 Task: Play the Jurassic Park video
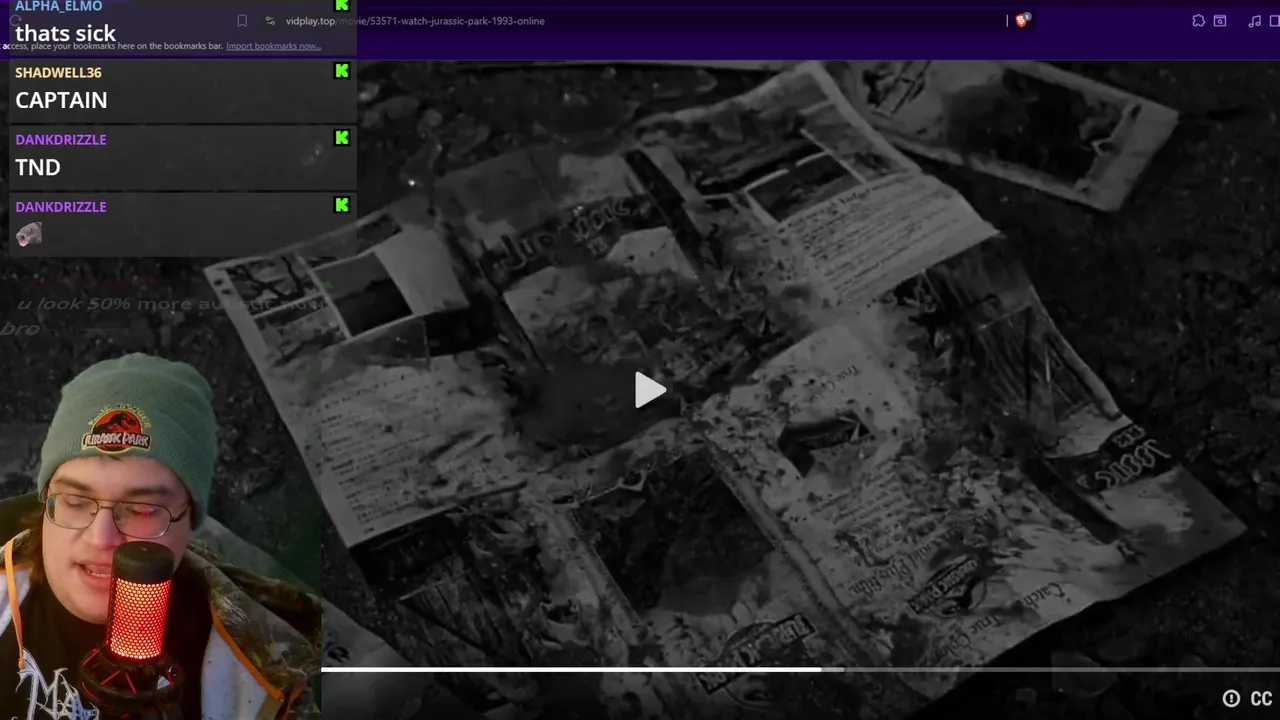tap(650, 390)
